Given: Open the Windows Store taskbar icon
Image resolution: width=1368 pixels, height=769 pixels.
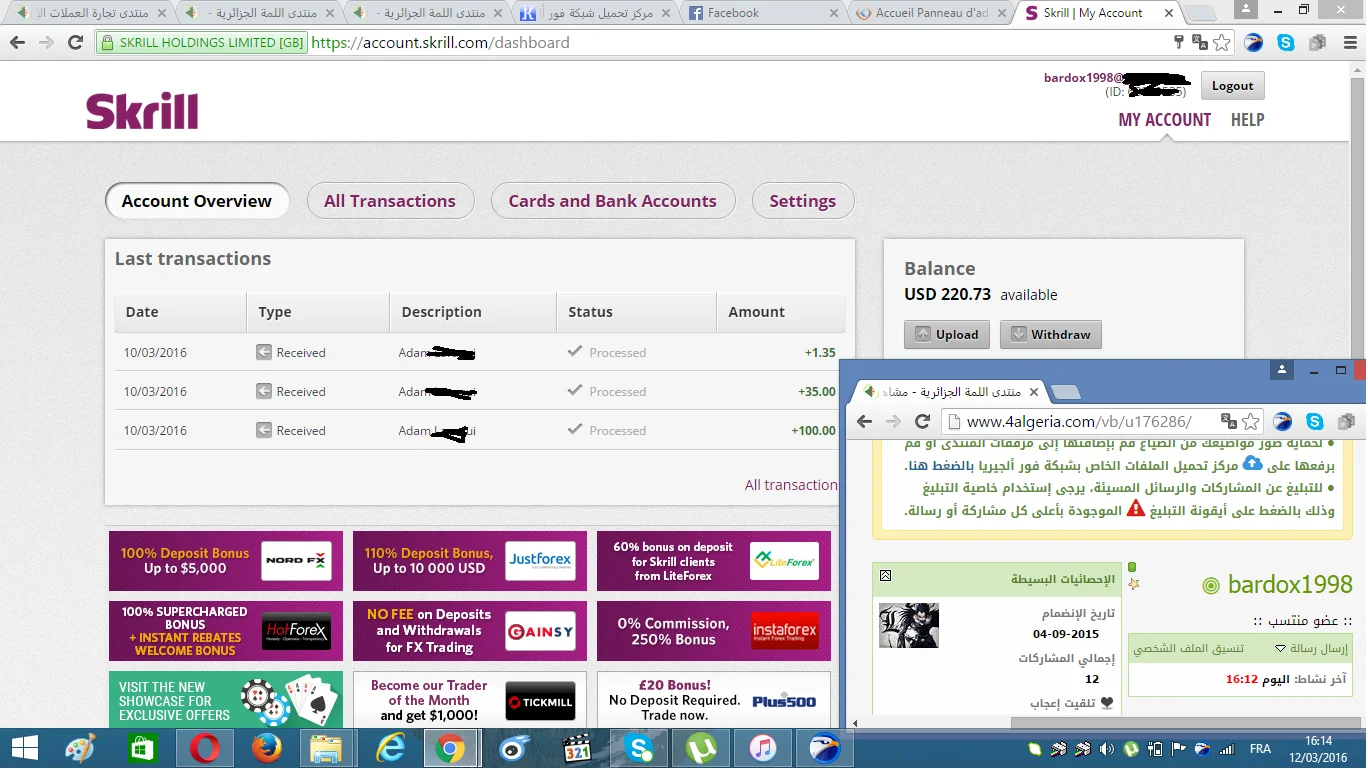Looking at the screenshot, I should [x=143, y=748].
